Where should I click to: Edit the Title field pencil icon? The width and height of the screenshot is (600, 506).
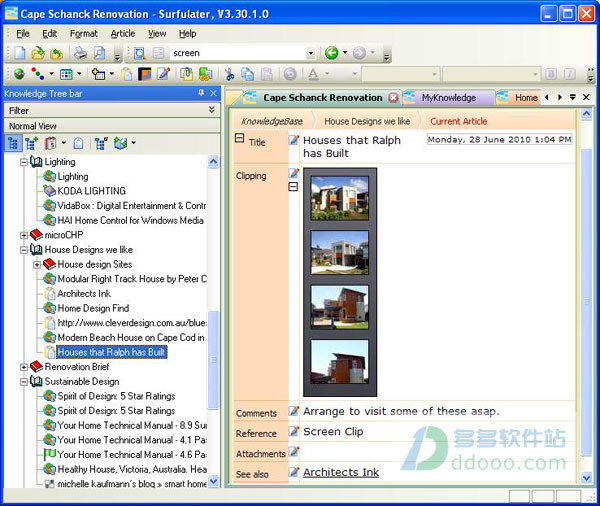click(293, 140)
